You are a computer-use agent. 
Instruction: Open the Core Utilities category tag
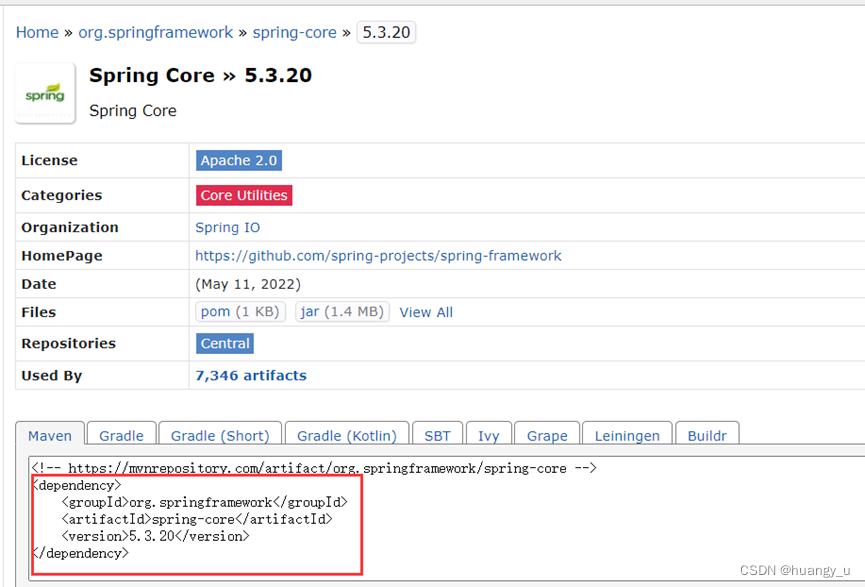[244, 195]
